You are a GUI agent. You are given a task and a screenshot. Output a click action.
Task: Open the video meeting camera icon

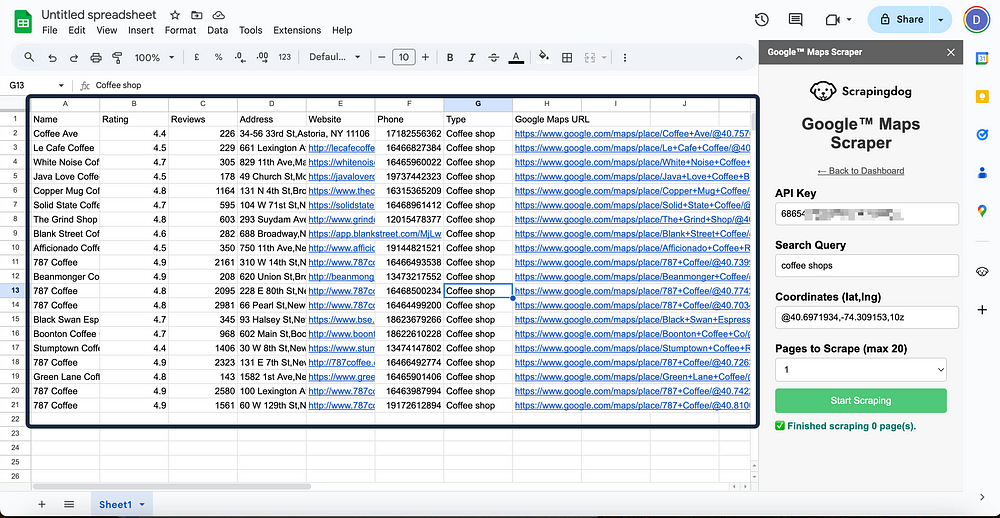[832, 19]
